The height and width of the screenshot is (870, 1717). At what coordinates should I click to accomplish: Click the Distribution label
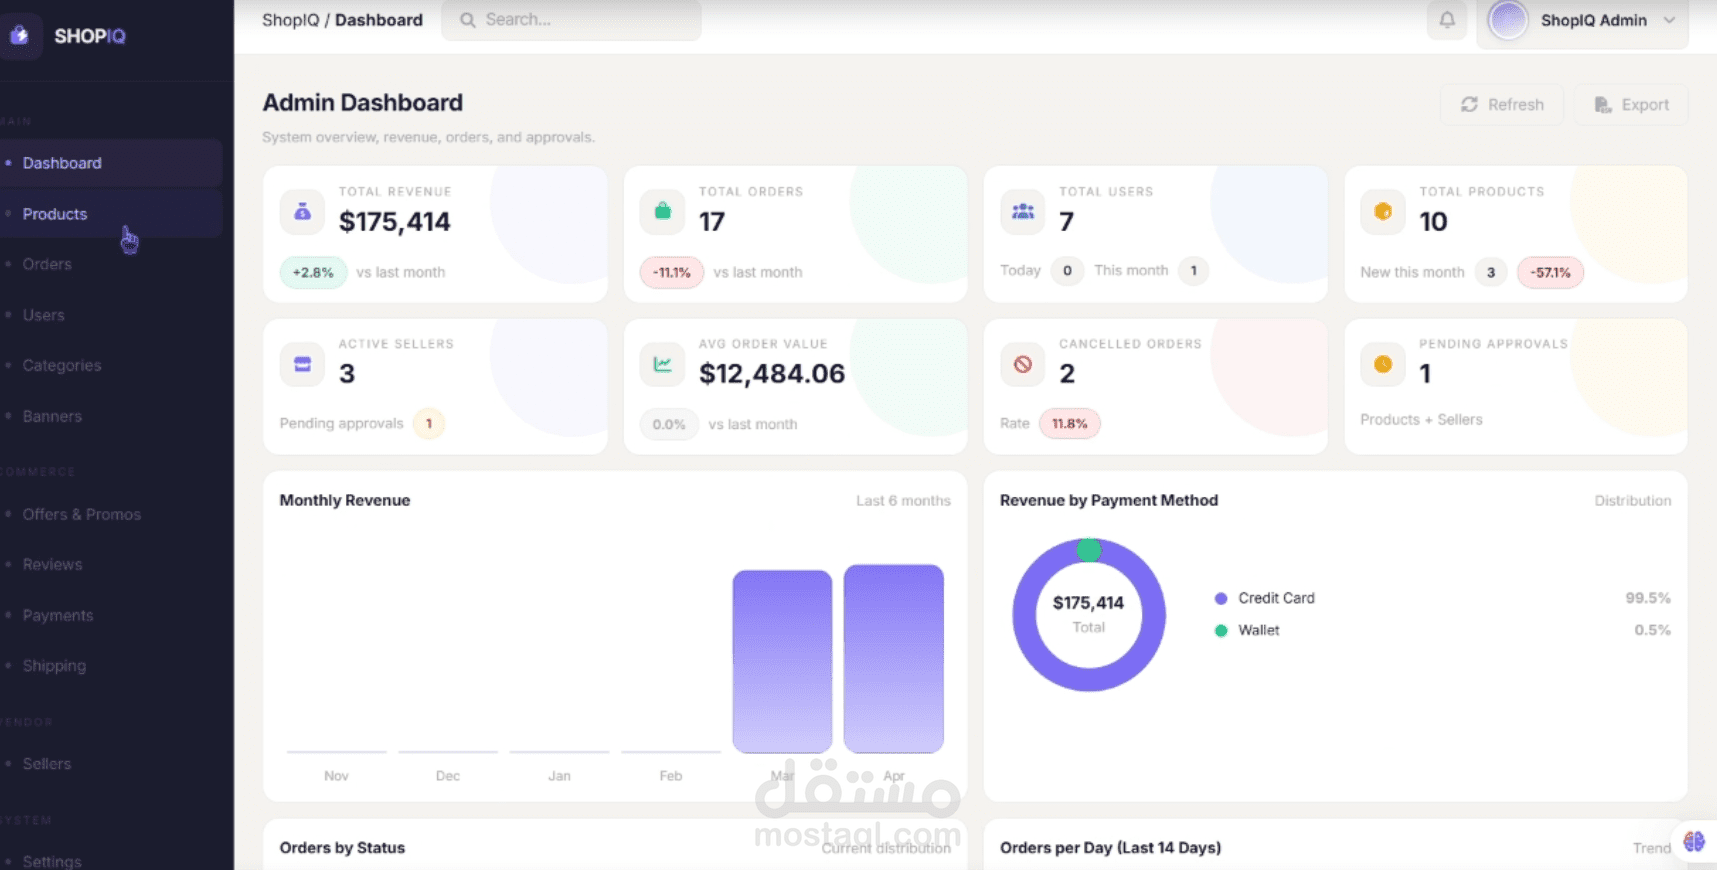pyautogui.click(x=1633, y=500)
